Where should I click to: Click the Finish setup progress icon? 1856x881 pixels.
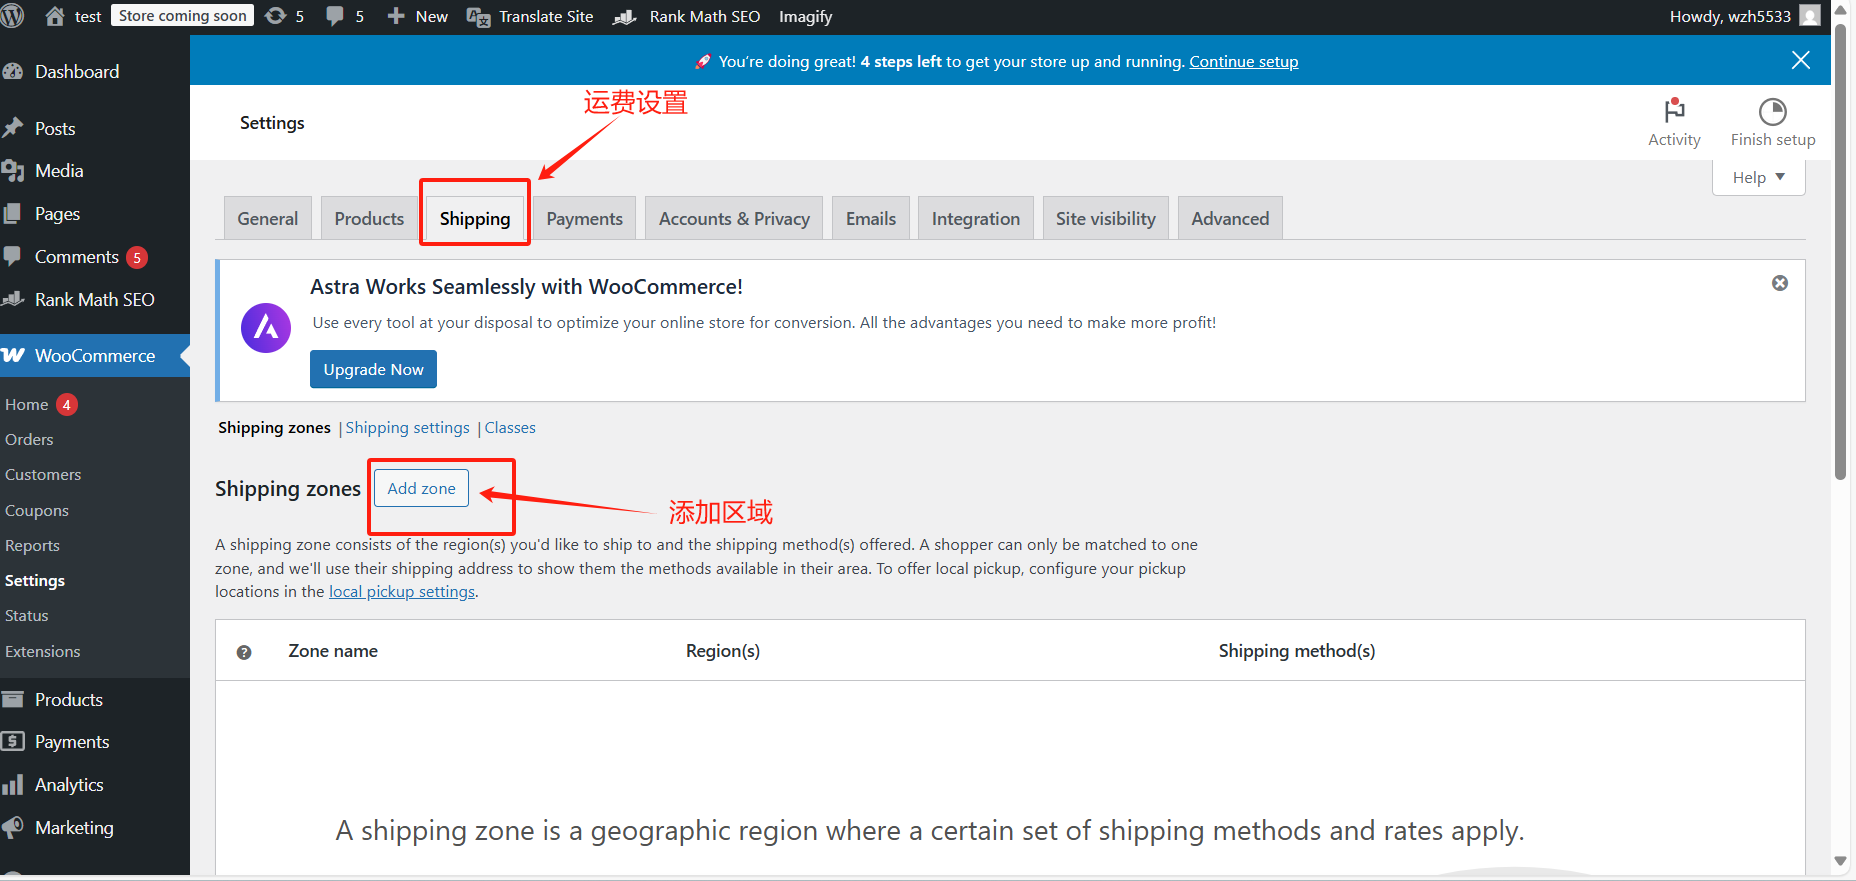(1772, 111)
